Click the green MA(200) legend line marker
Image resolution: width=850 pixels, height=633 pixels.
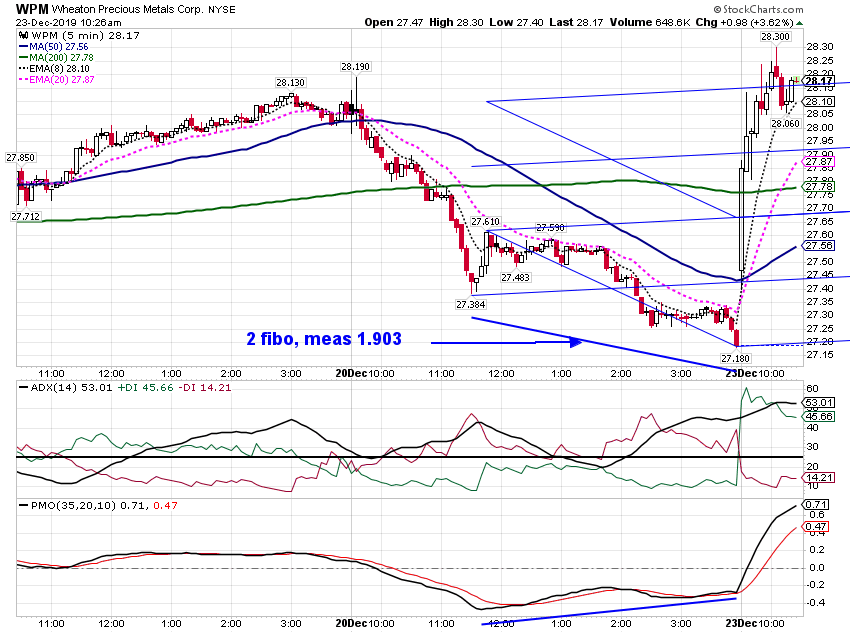23,57
